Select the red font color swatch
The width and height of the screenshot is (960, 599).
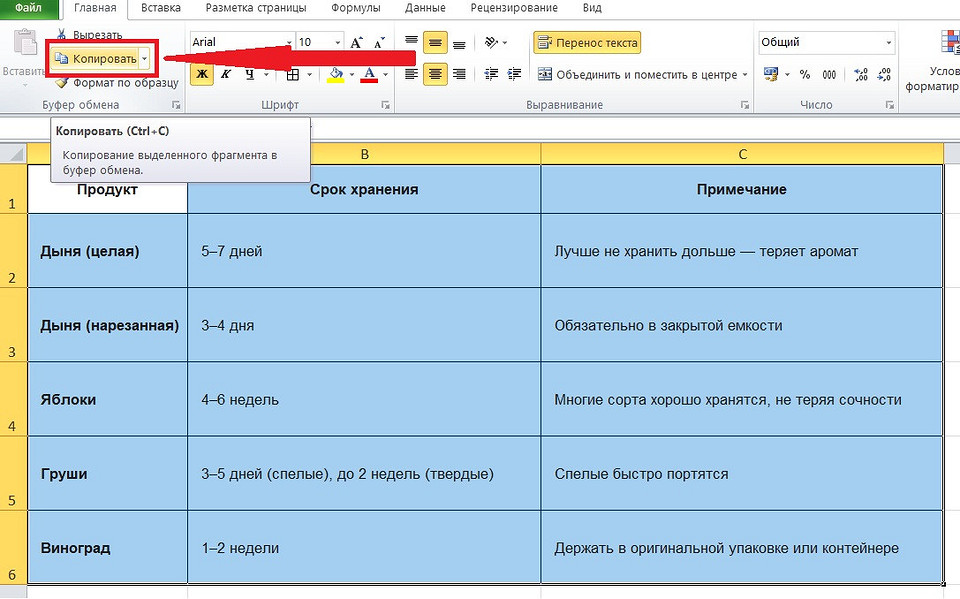point(369,79)
